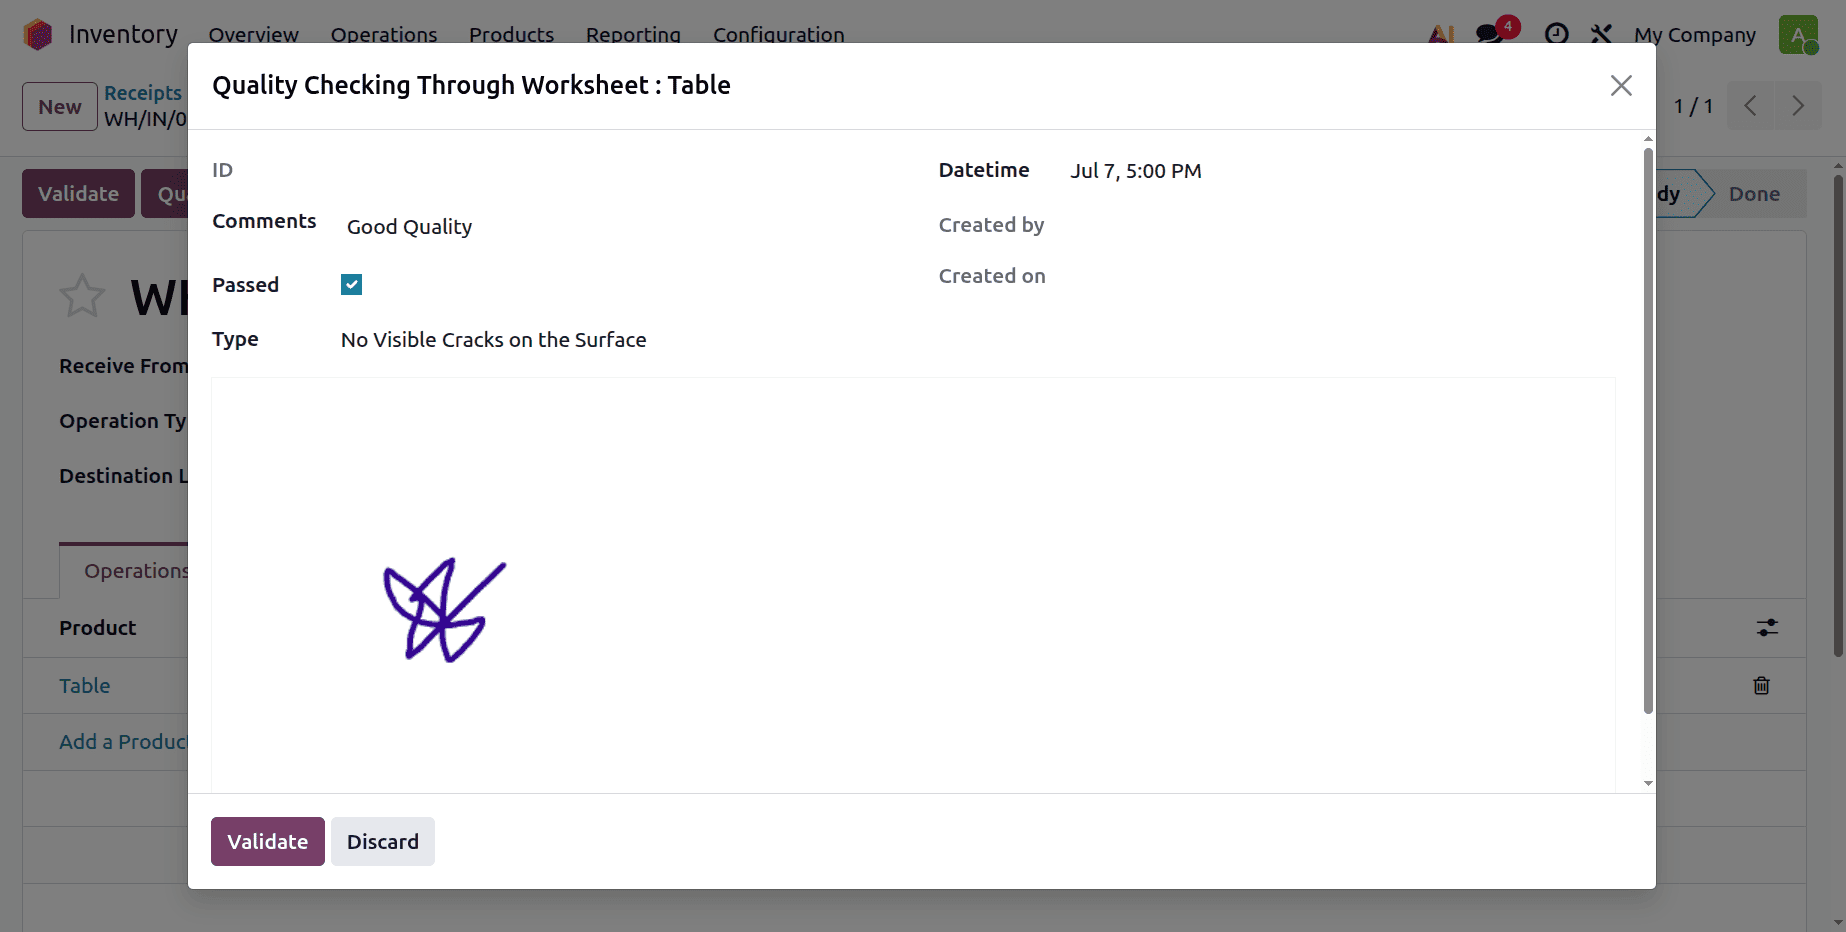Click the New button
Image resolution: width=1846 pixels, height=932 pixels.
pos(60,107)
